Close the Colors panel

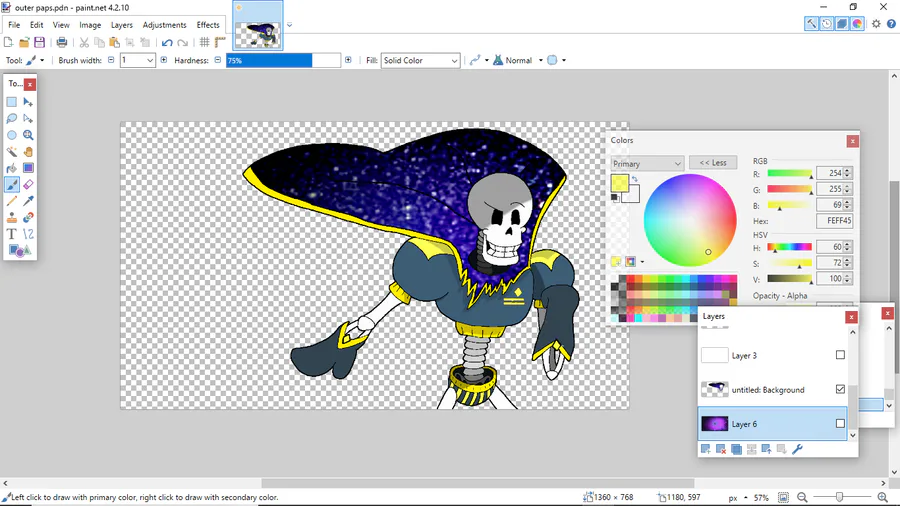tap(852, 141)
